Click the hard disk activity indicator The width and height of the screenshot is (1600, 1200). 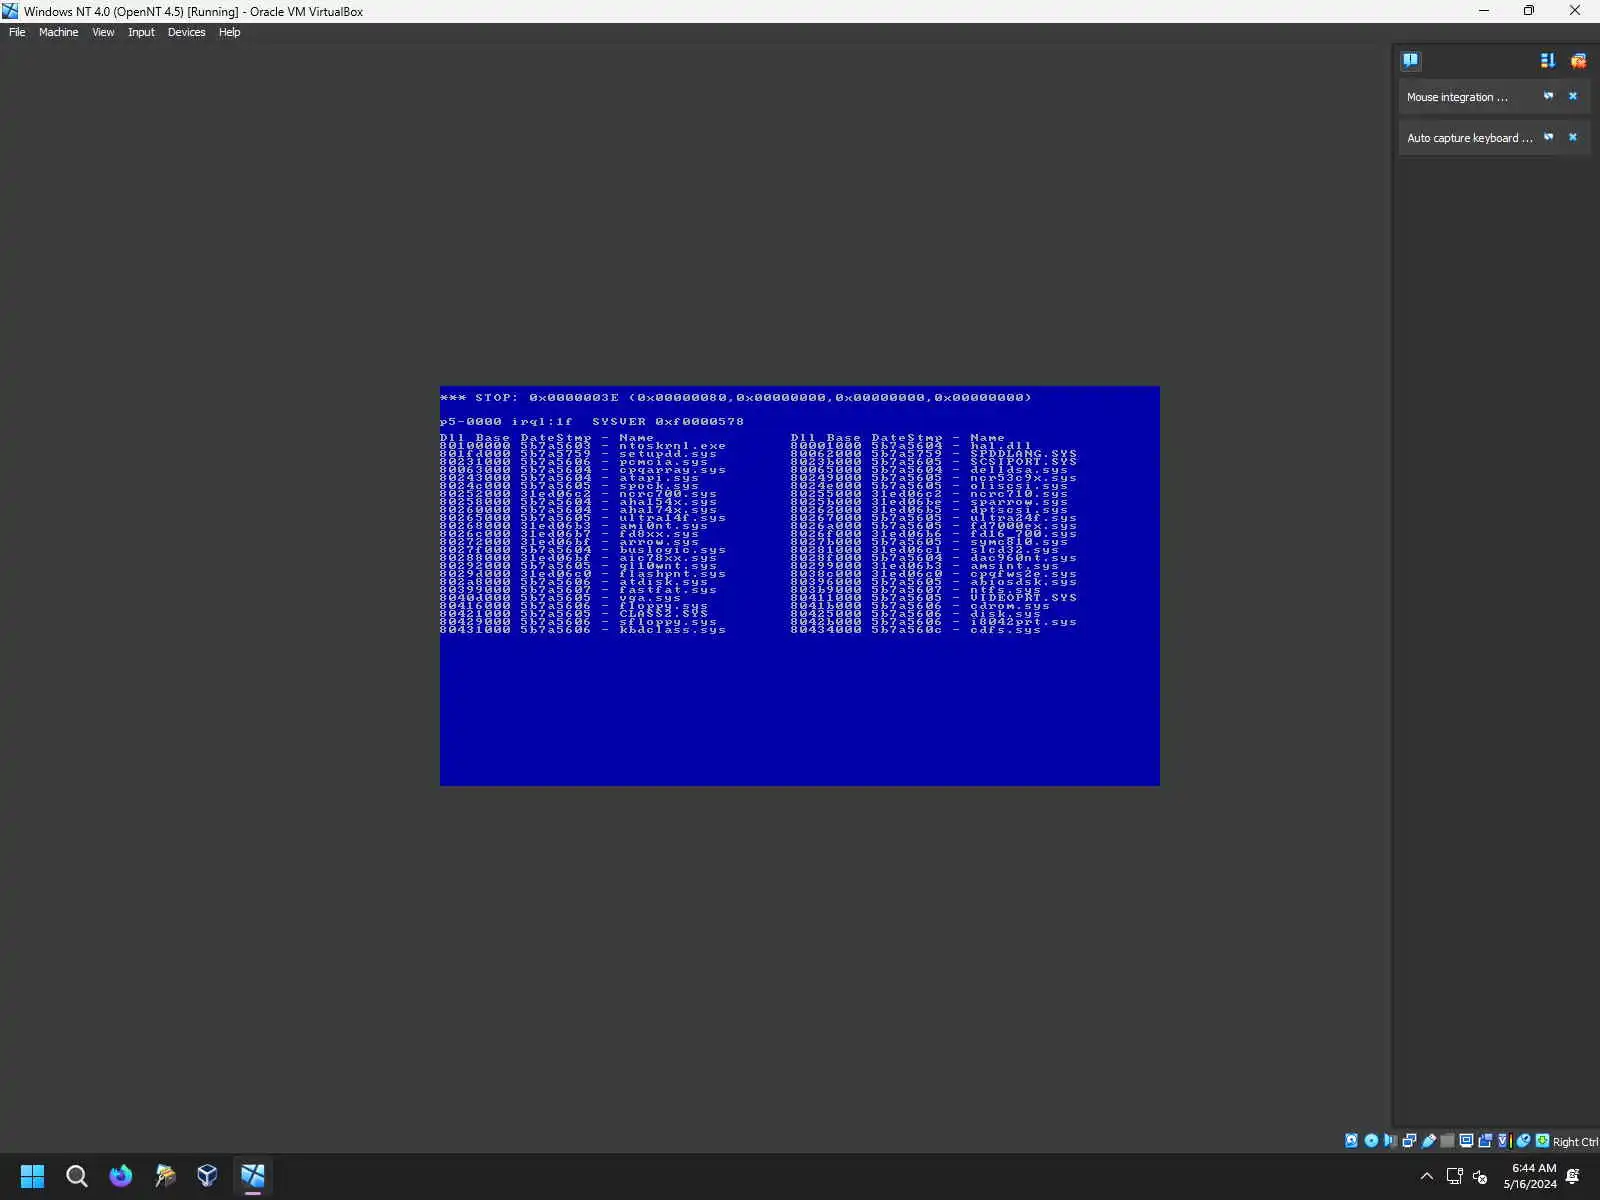point(1352,1141)
